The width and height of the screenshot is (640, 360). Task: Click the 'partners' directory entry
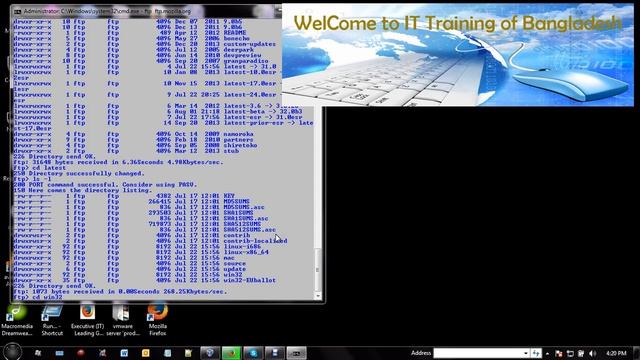pos(238,140)
